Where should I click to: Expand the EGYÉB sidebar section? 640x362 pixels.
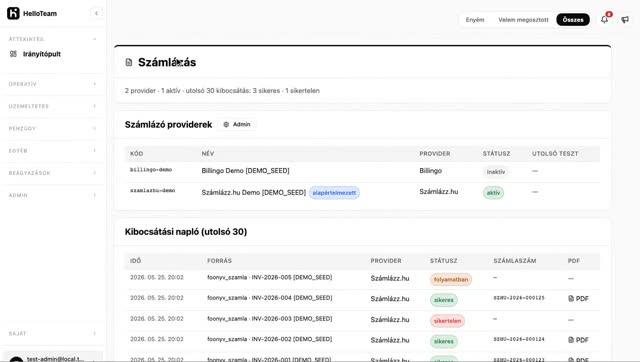(53, 151)
